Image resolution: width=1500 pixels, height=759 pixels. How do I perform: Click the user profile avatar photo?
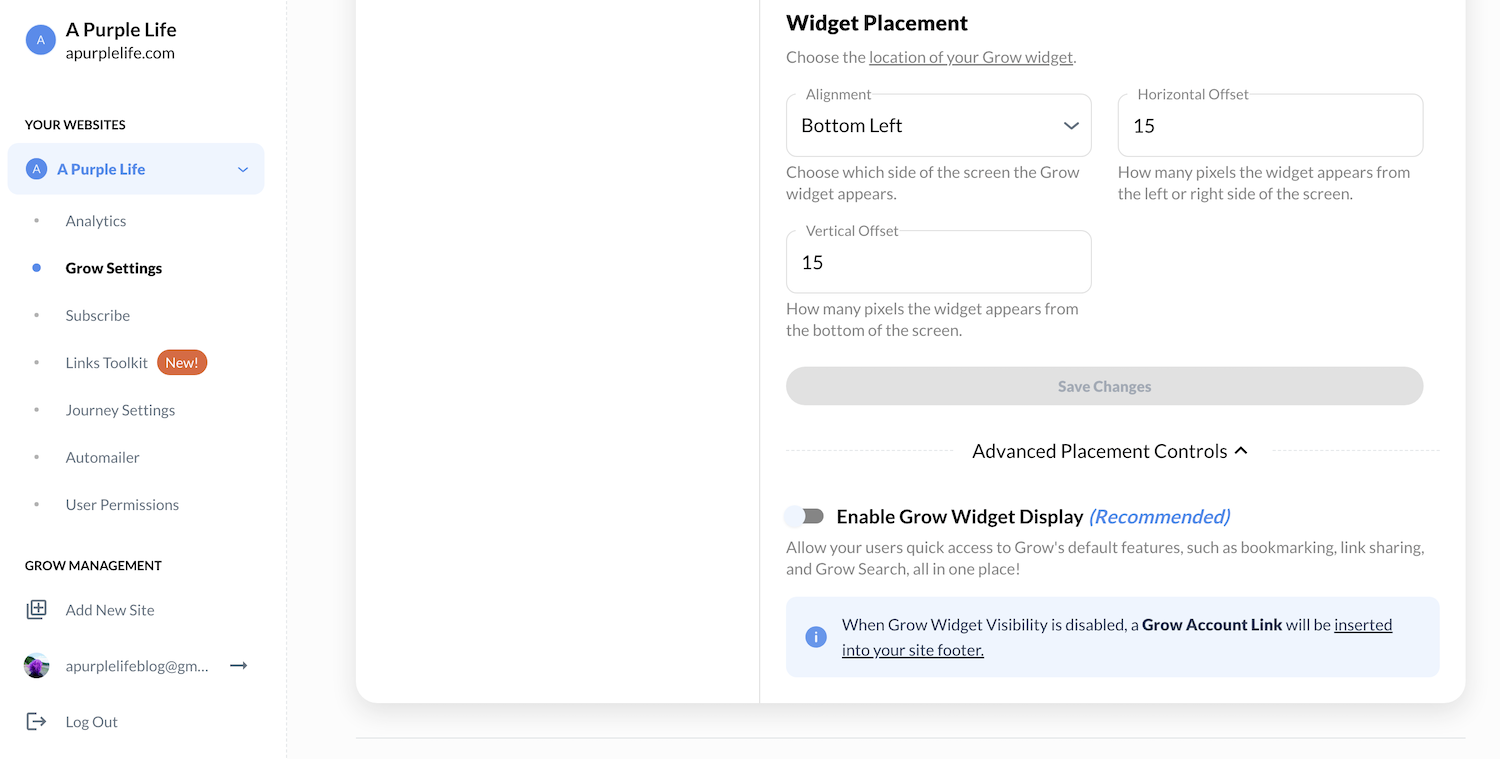coord(37,666)
